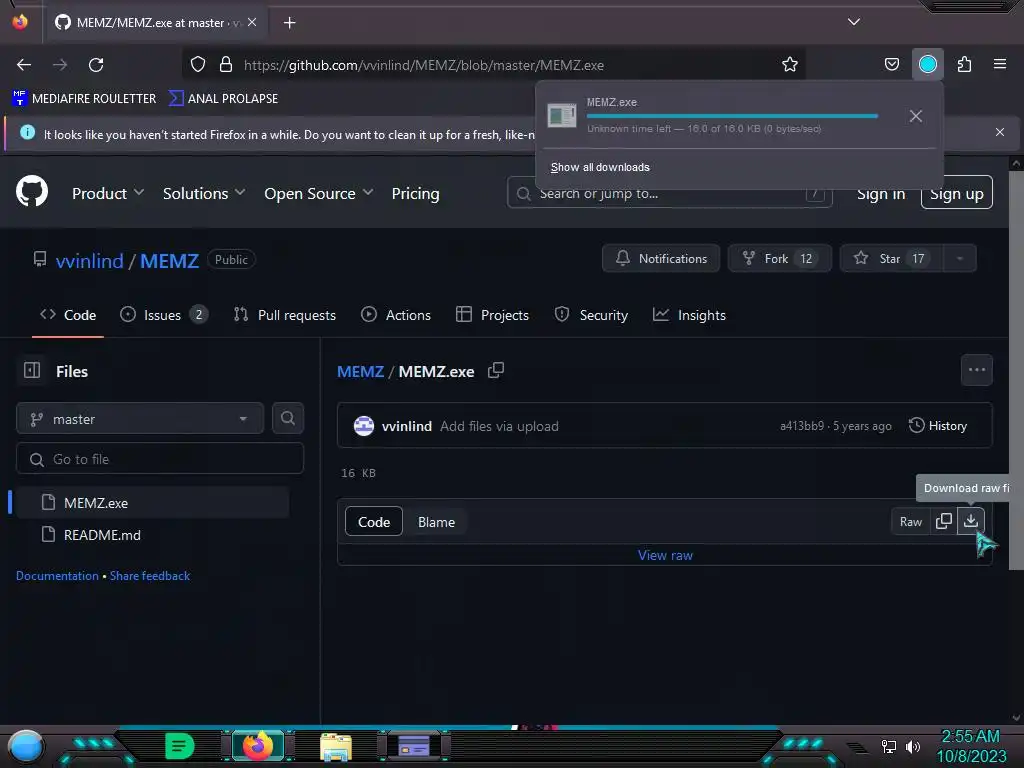Viewport: 1024px width, 768px height.
Task: Open the MEDIAFIRE ROULETTER bookmark
Action: coord(84,99)
